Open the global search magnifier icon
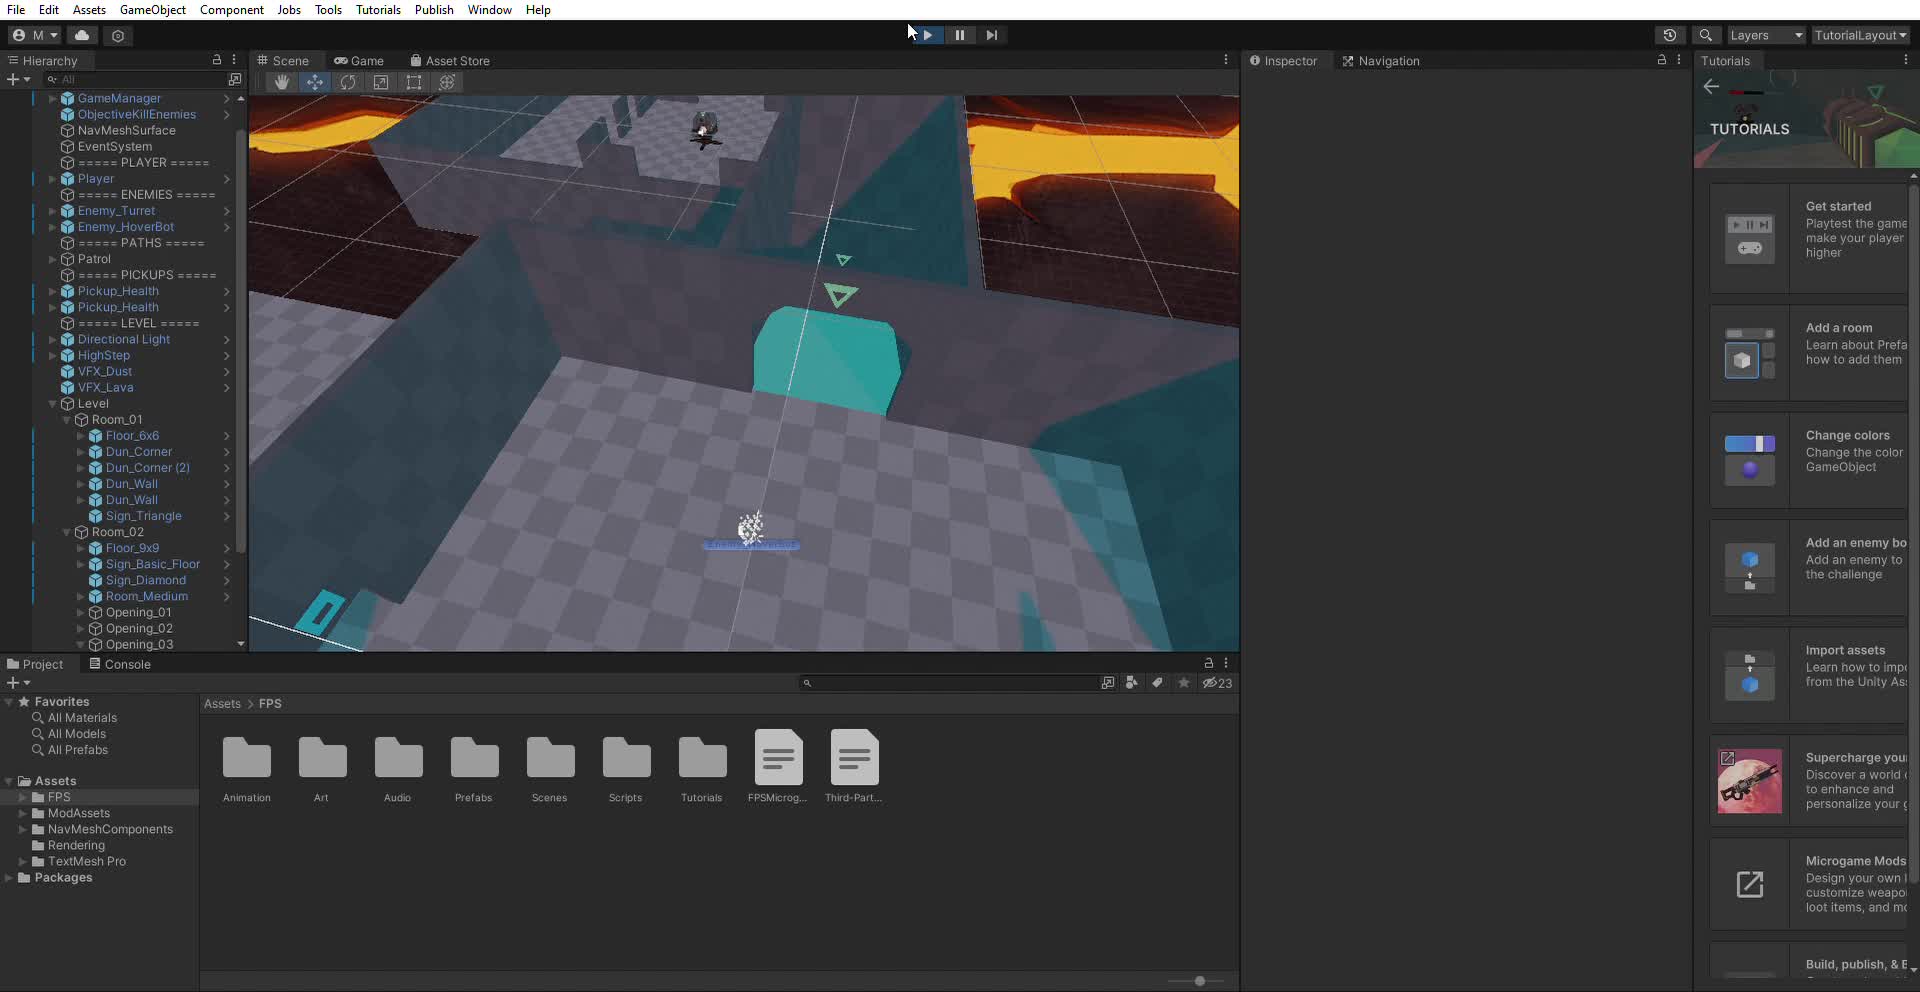The image size is (1920, 992). (1706, 35)
